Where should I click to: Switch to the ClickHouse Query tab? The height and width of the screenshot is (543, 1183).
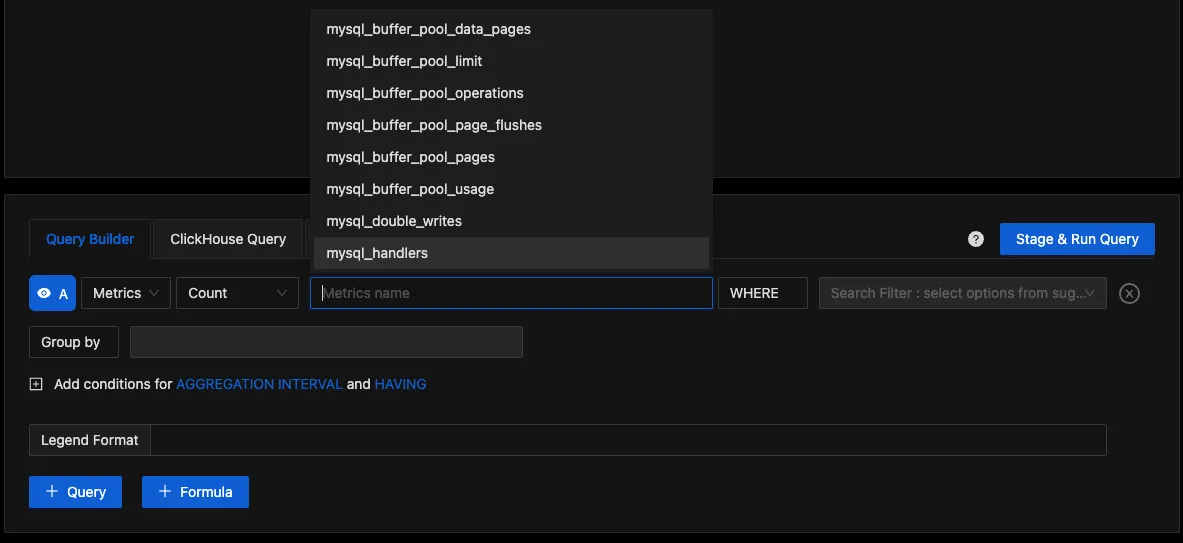[x=228, y=239]
